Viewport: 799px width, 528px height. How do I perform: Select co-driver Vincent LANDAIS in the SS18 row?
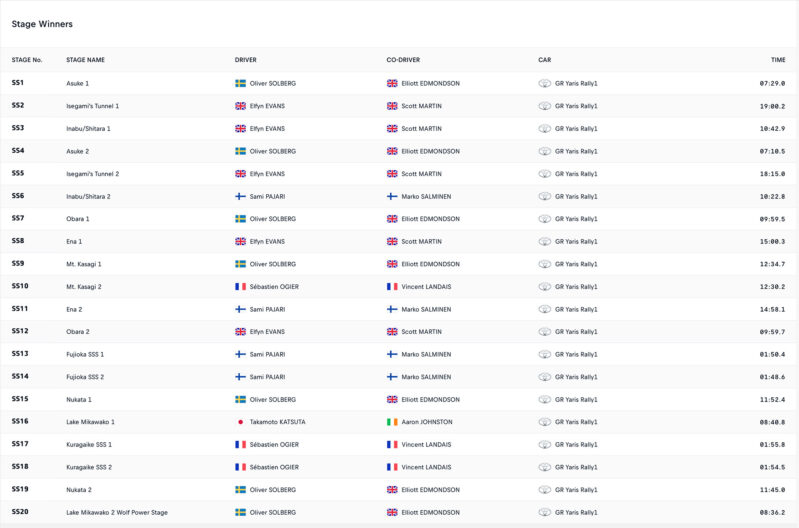tap(427, 467)
